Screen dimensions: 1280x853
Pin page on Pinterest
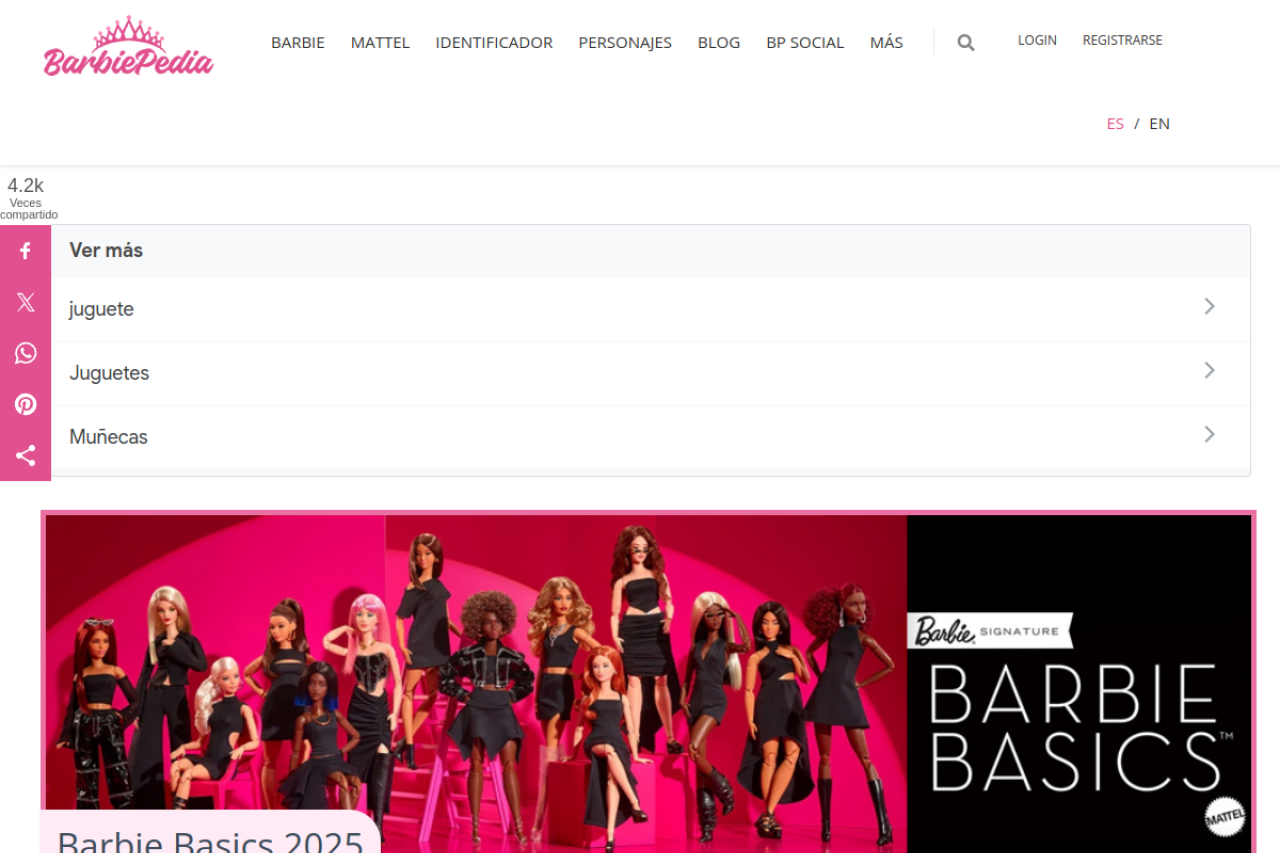pyautogui.click(x=25, y=404)
